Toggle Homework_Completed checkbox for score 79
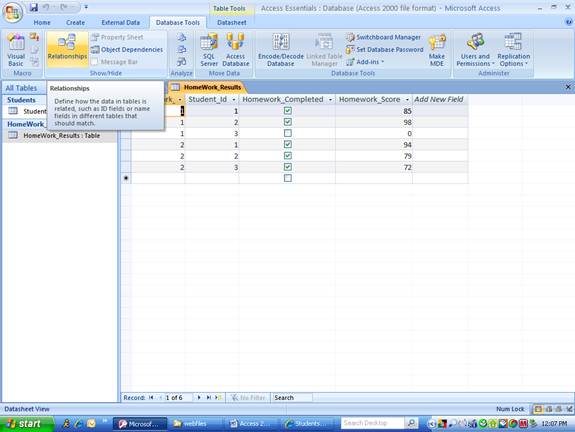 click(x=288, y=156)
